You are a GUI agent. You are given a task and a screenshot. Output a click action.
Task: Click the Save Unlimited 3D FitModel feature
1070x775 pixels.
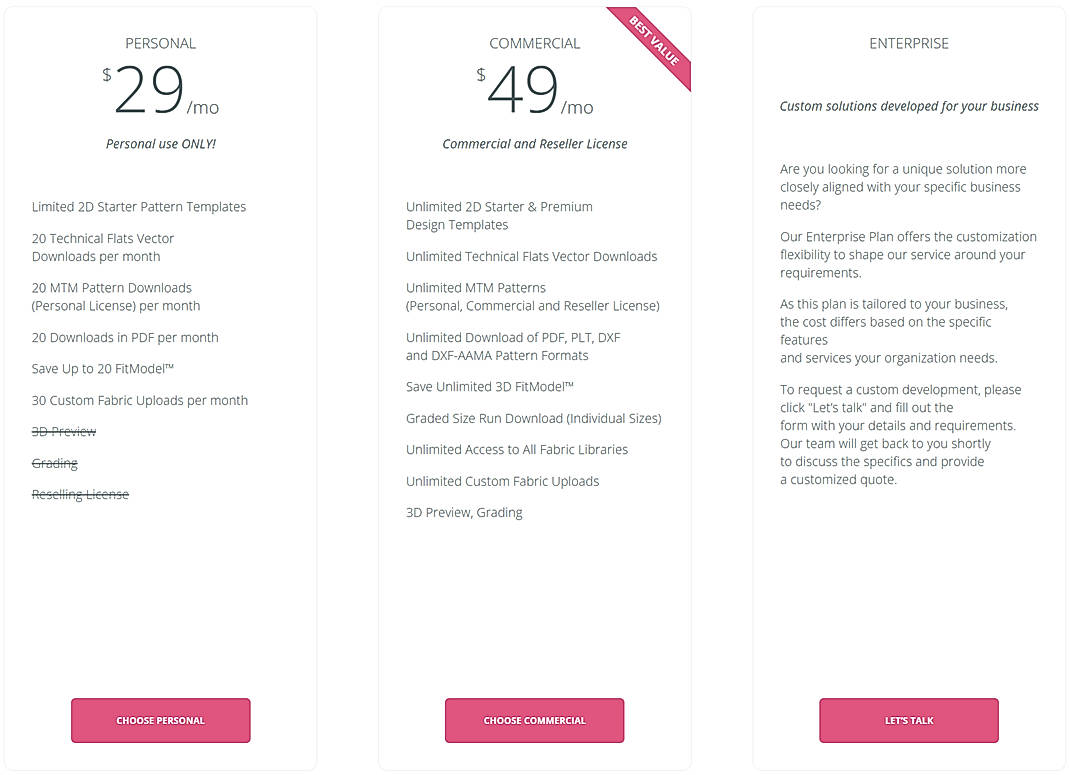coord(490,386)
